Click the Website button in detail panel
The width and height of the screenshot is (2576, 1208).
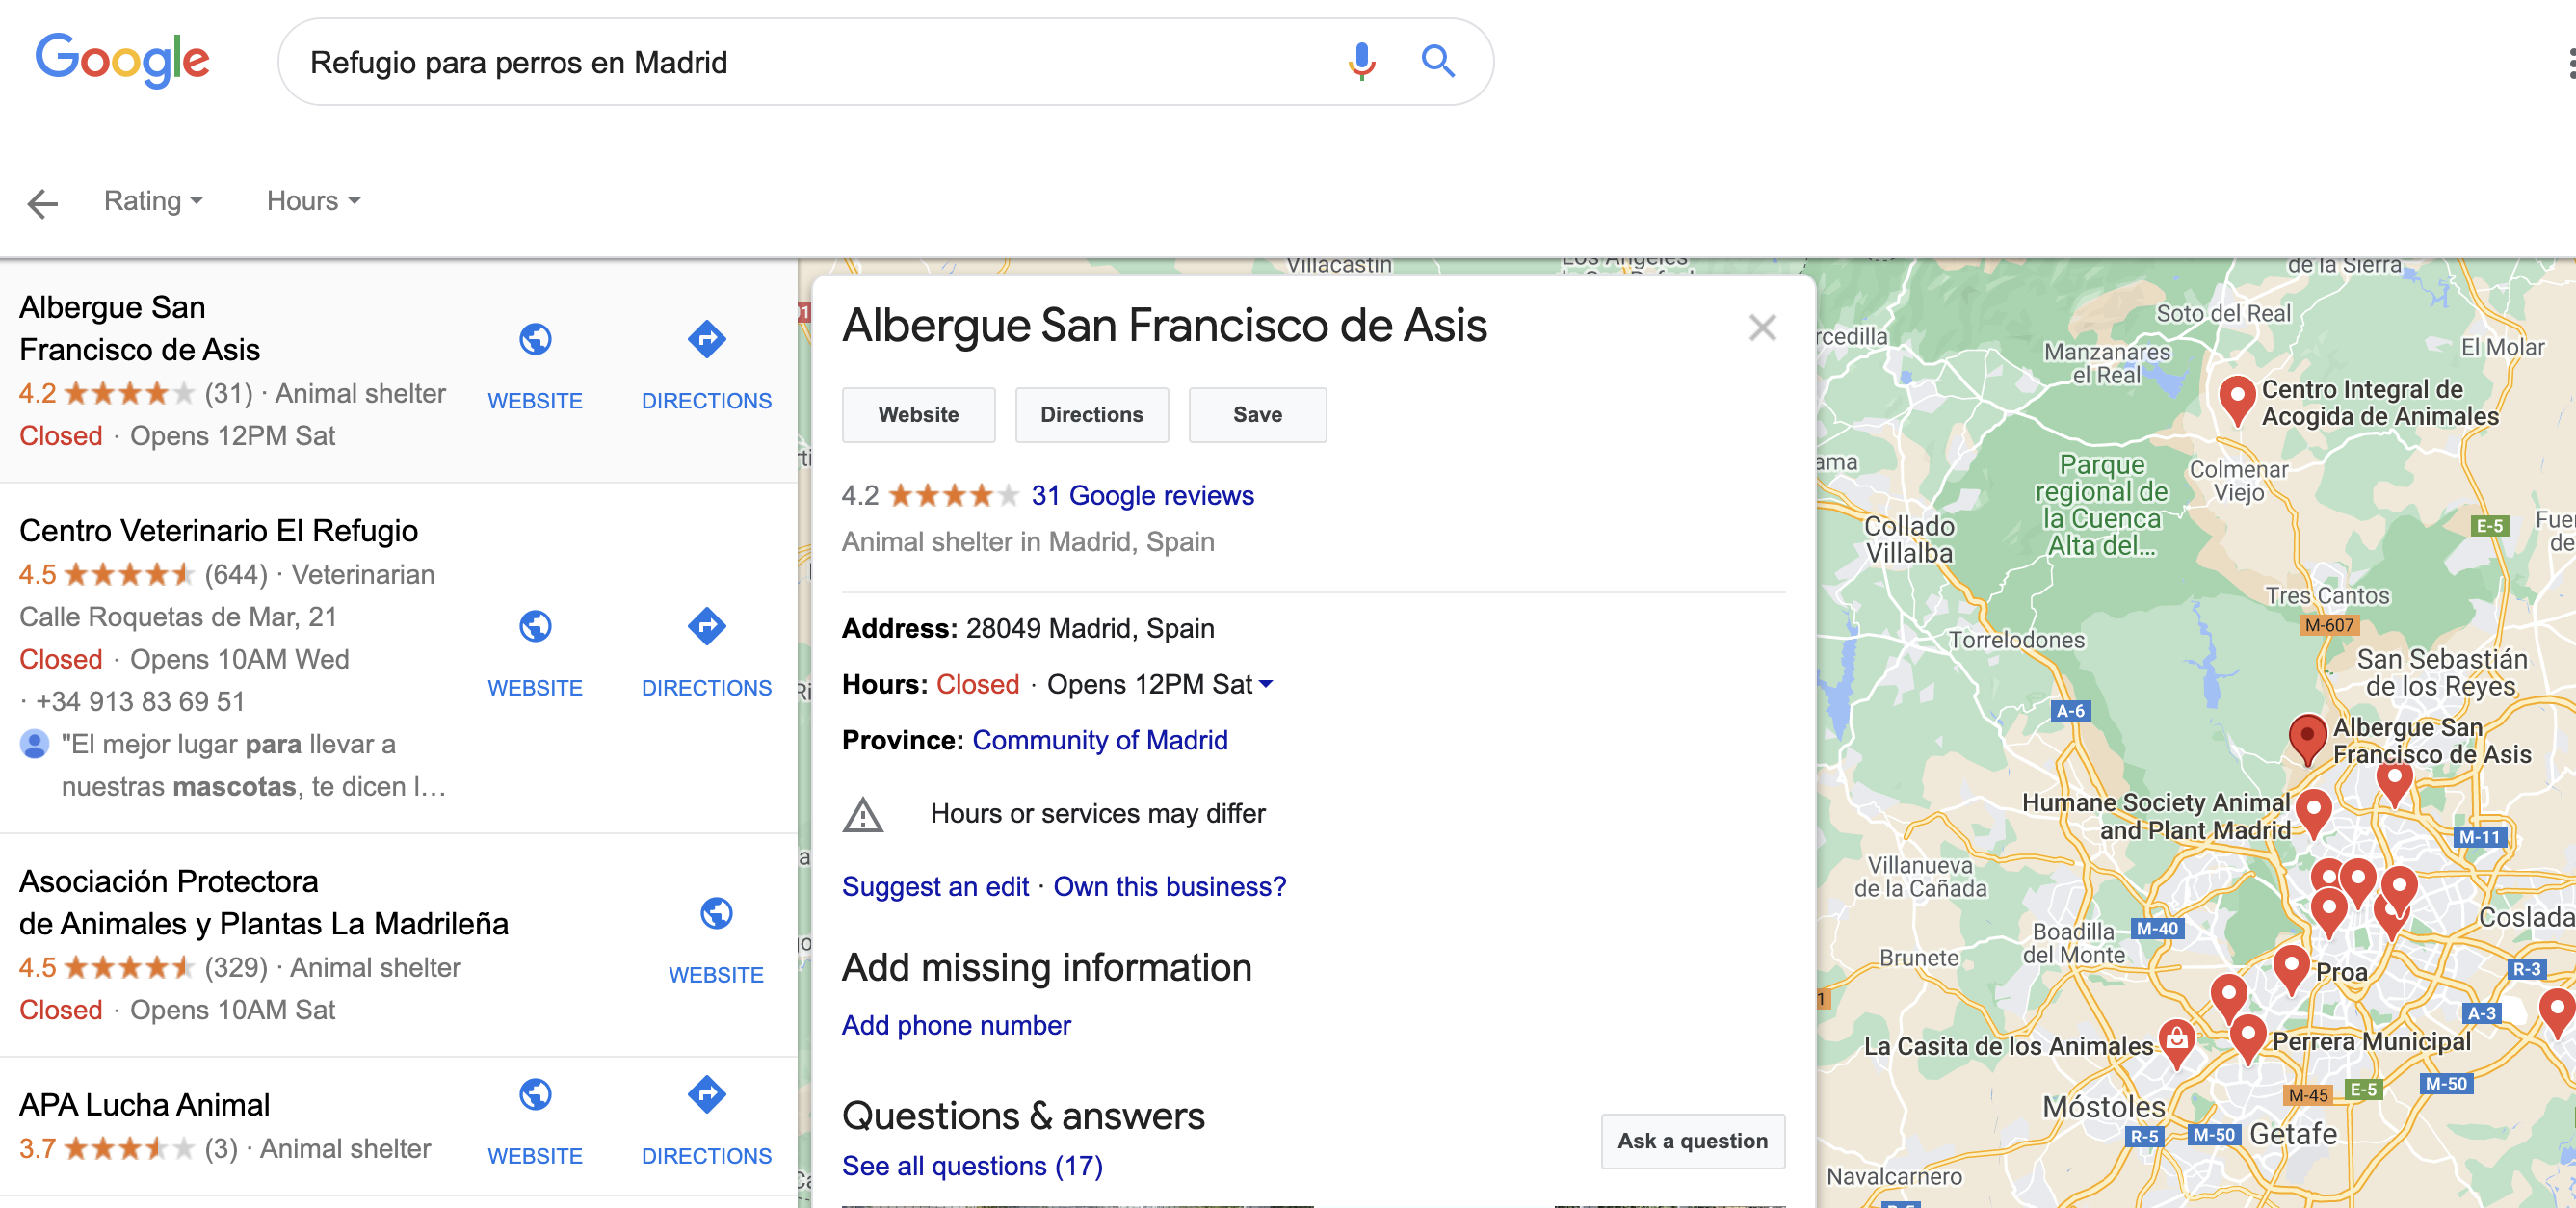pyautogui.click(x=918, y=415)
